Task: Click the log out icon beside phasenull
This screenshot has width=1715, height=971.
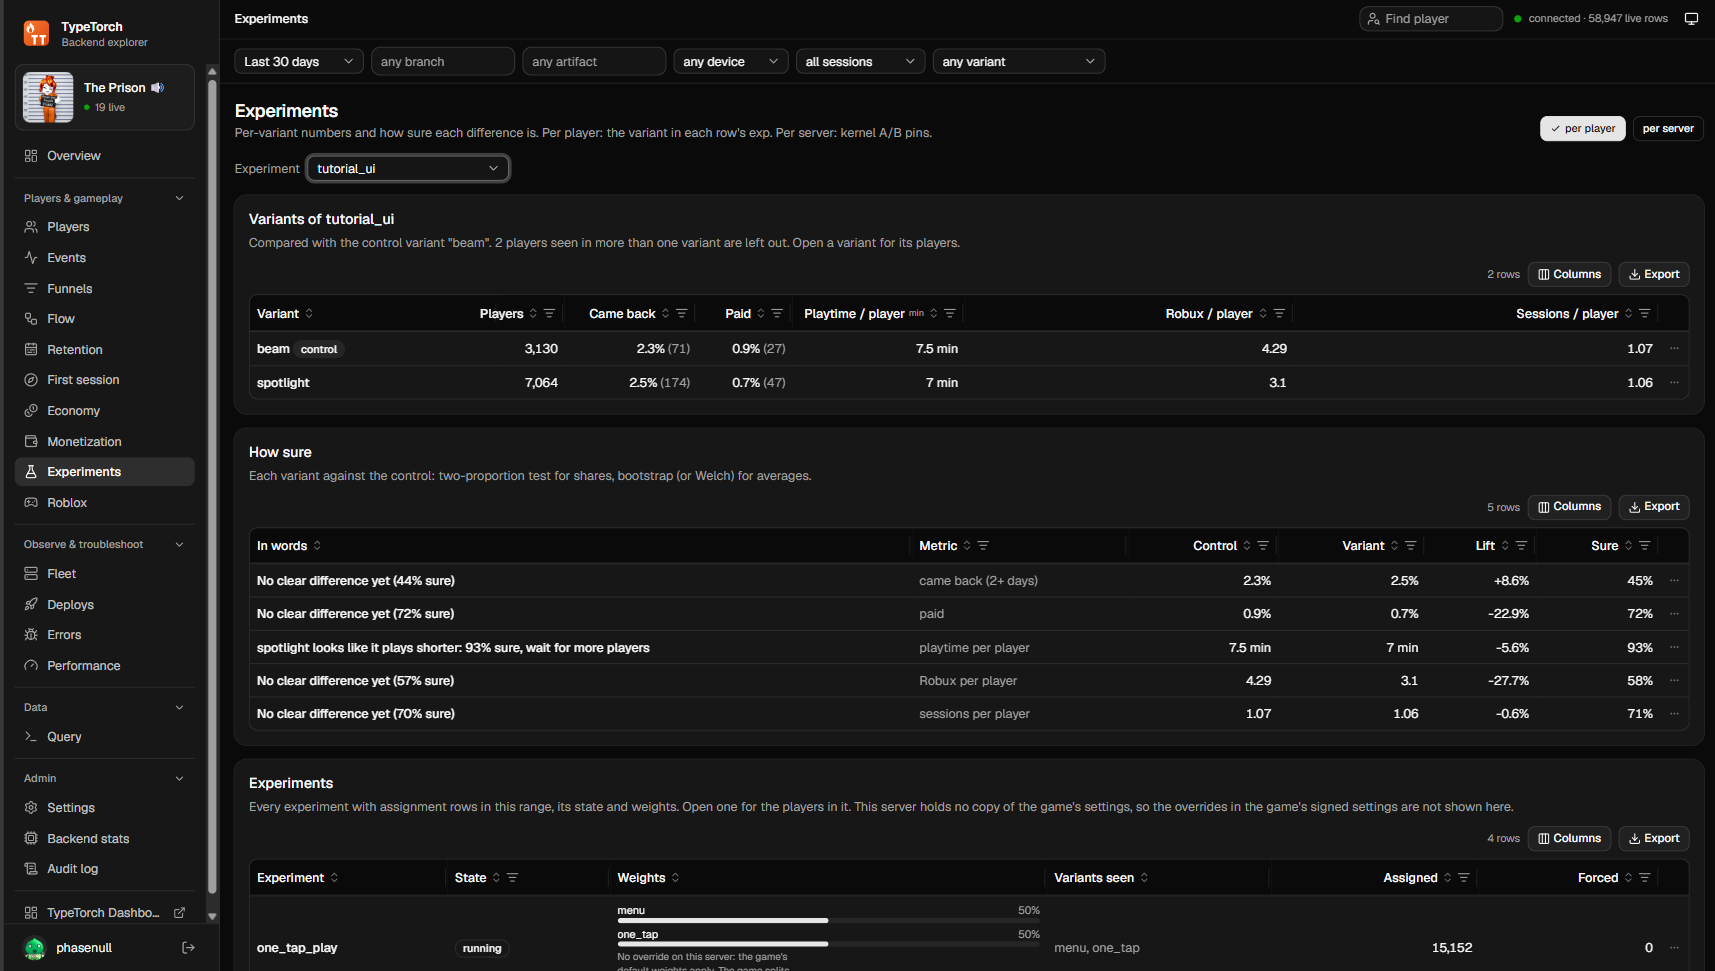Action: [x=188, y=948]
